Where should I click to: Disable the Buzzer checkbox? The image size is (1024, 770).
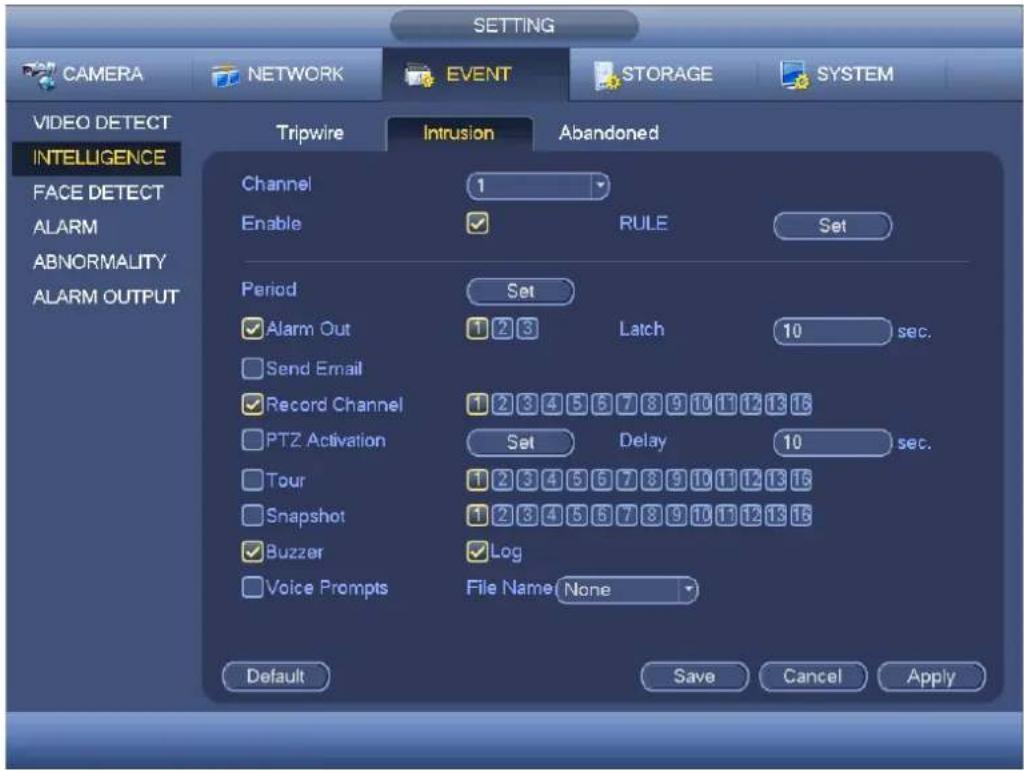pos(252,552)
